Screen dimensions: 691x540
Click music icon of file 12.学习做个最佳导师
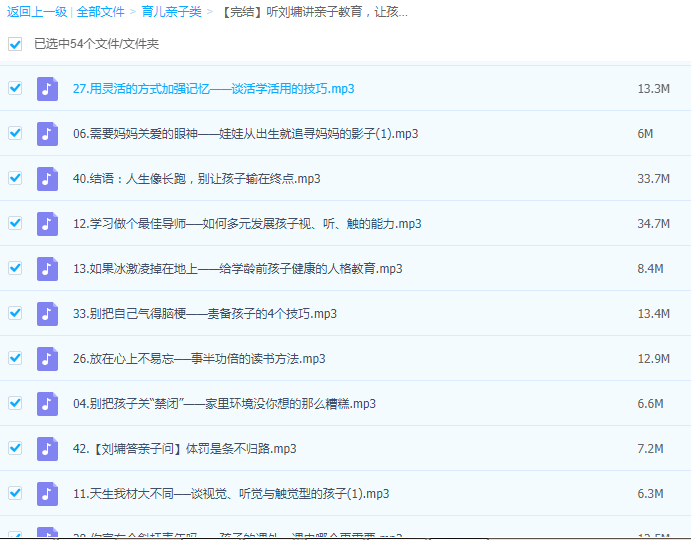point(47,224)
